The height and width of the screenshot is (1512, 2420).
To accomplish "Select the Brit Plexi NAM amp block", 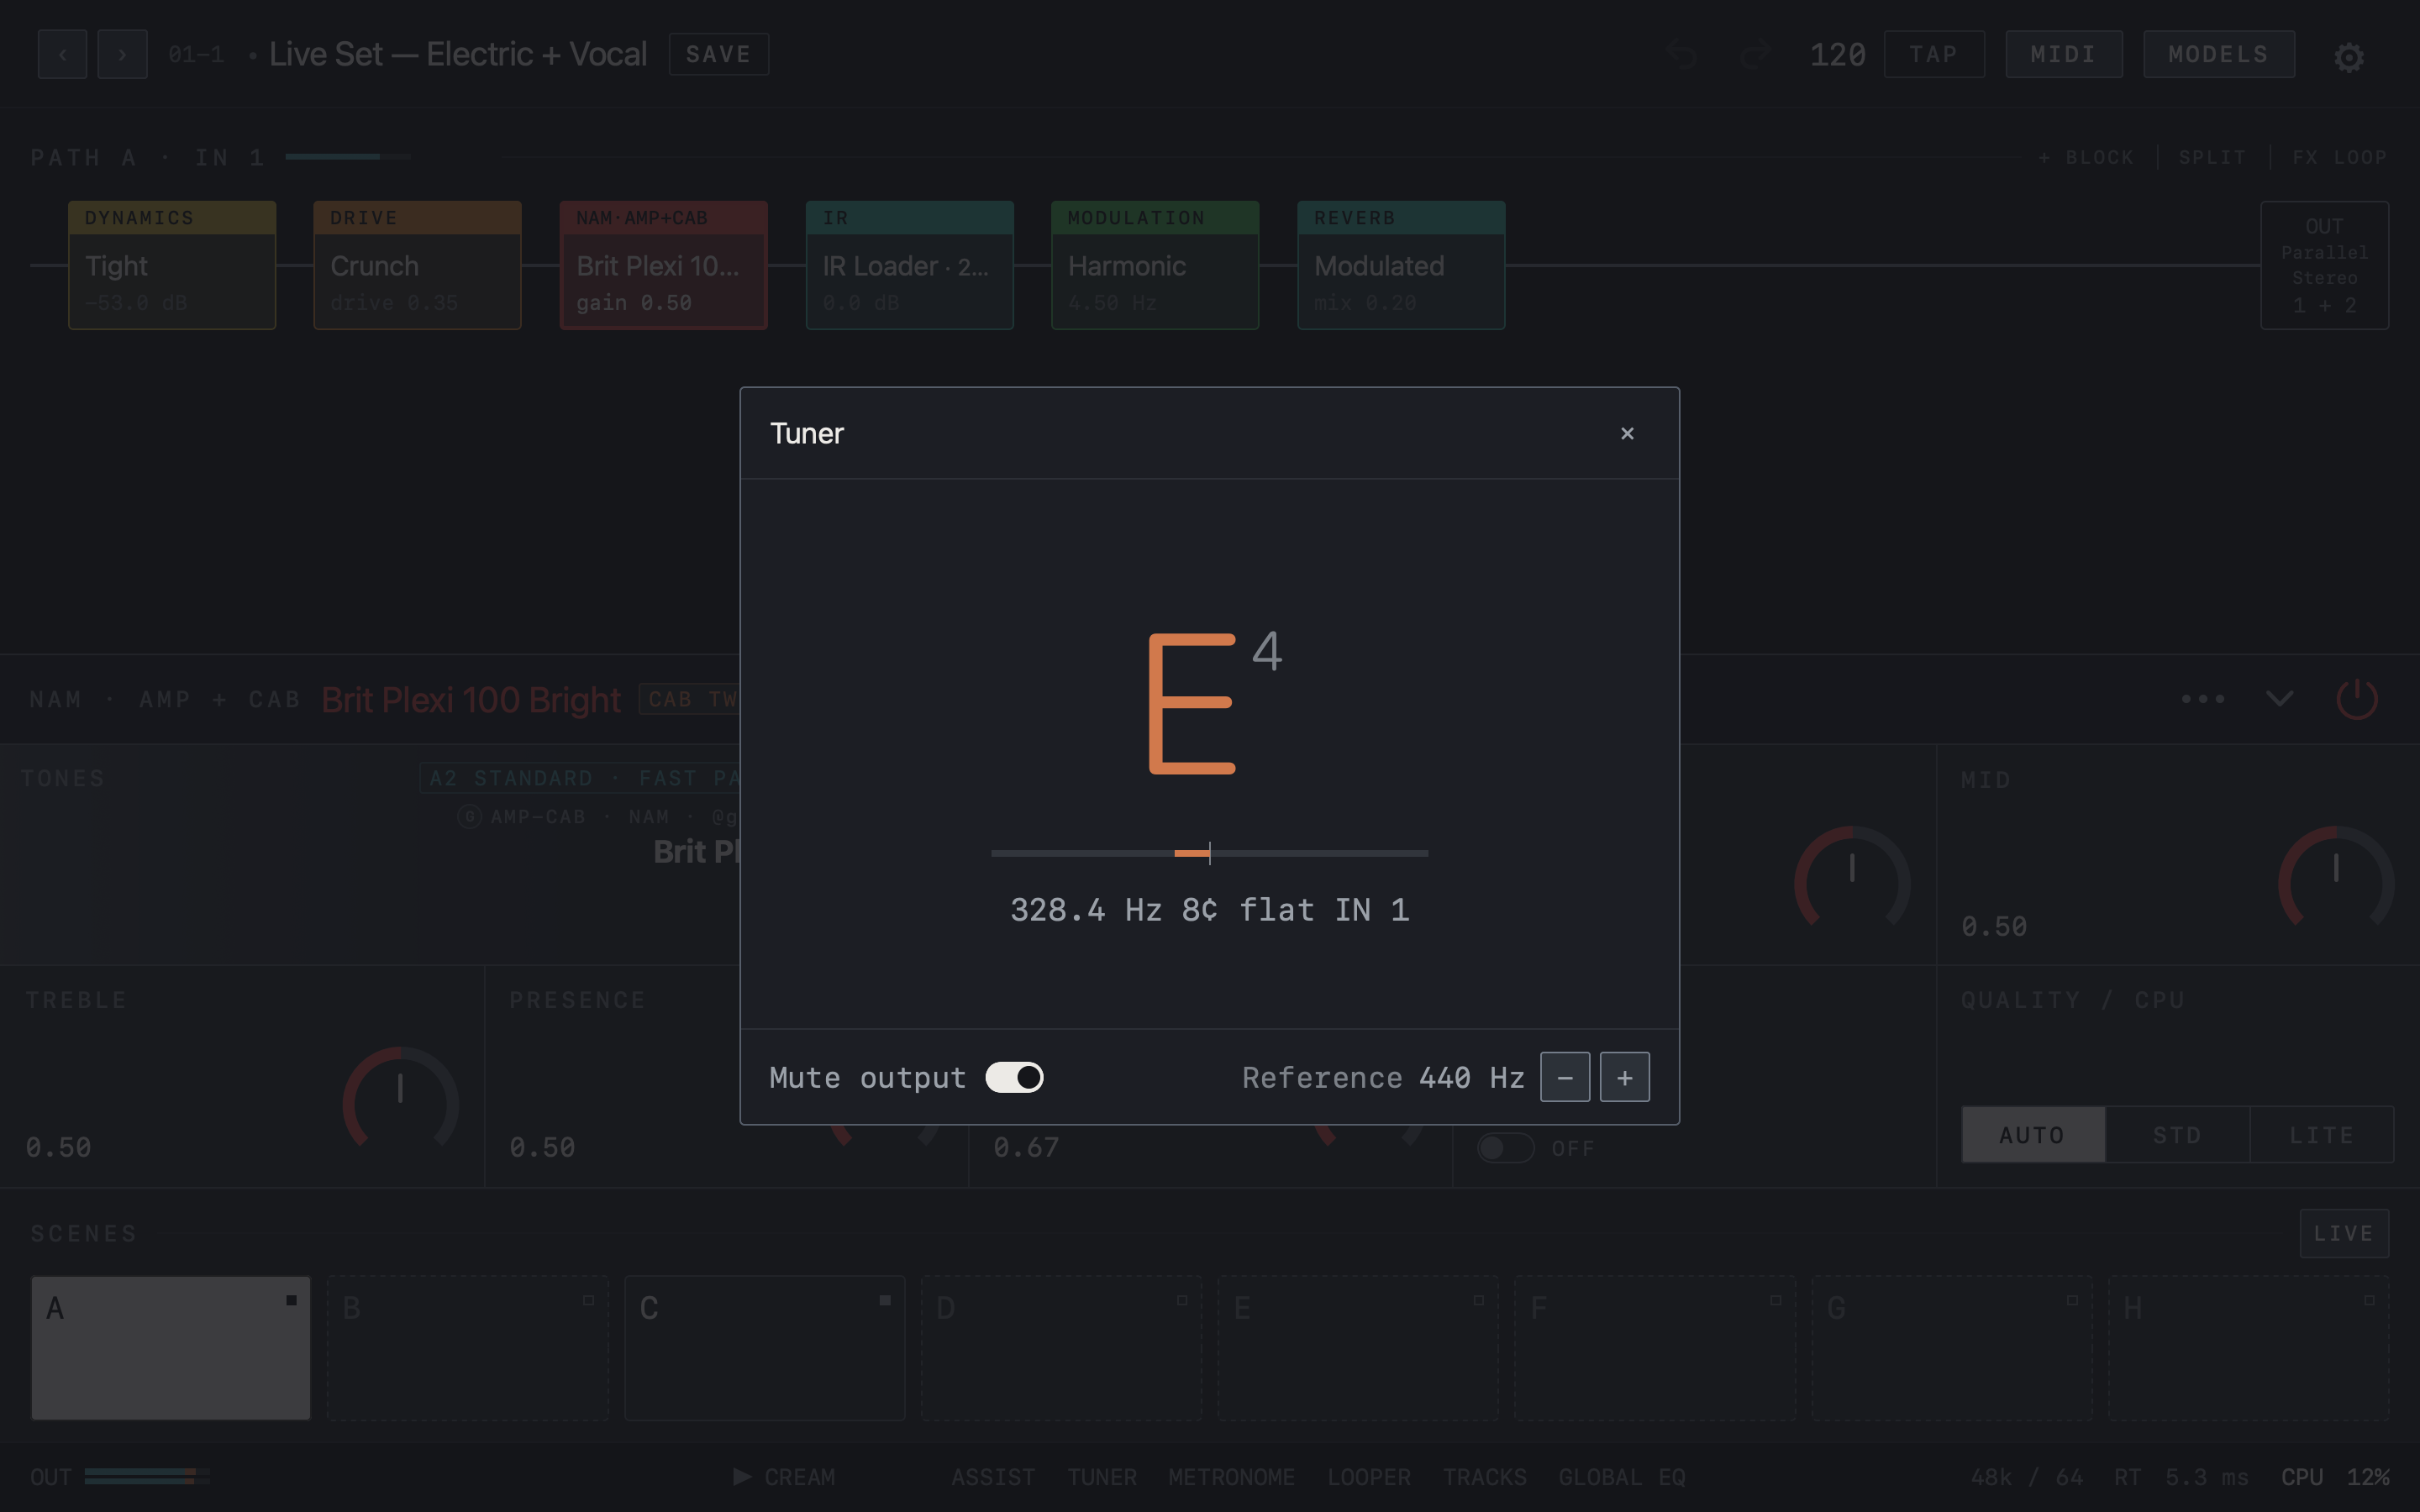I will (x=663, y=265).
